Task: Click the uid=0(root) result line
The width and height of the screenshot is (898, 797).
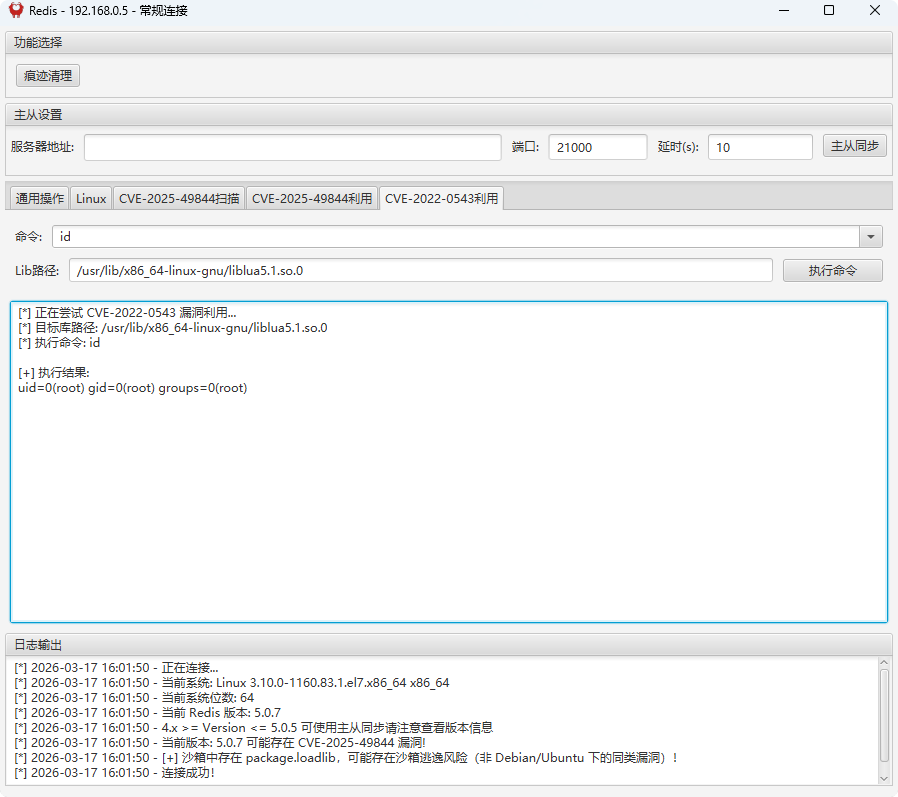Action: pyautogui.click(x=133, y=388)
